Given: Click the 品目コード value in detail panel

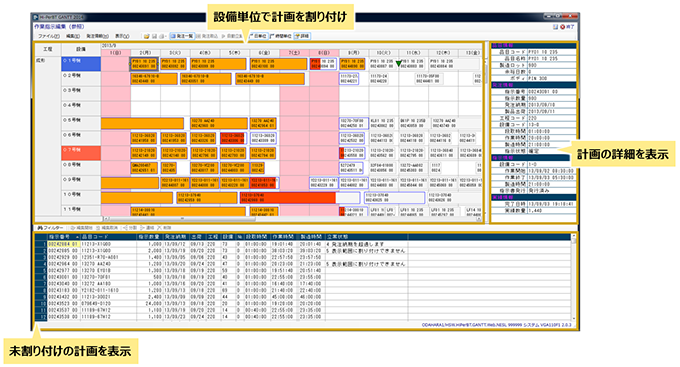Looking at the screenshot, I should click(552, 52).
